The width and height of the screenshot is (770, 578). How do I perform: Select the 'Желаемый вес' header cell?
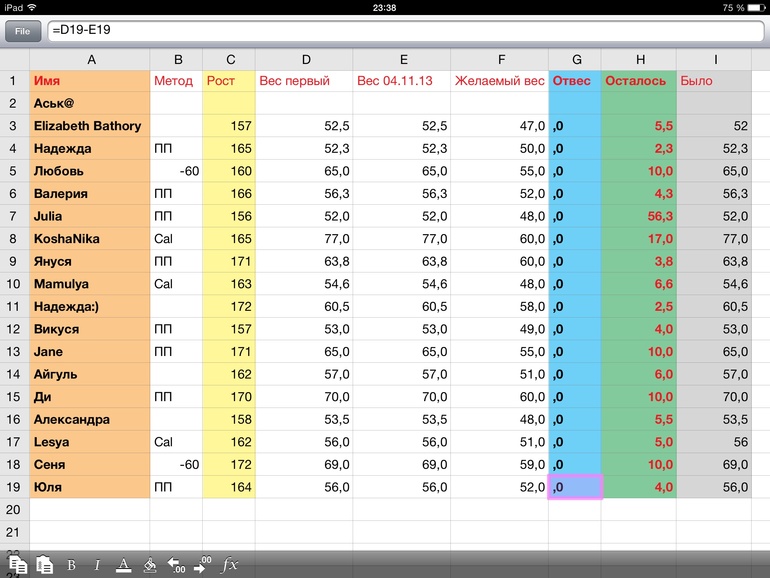tap(499, 81)
